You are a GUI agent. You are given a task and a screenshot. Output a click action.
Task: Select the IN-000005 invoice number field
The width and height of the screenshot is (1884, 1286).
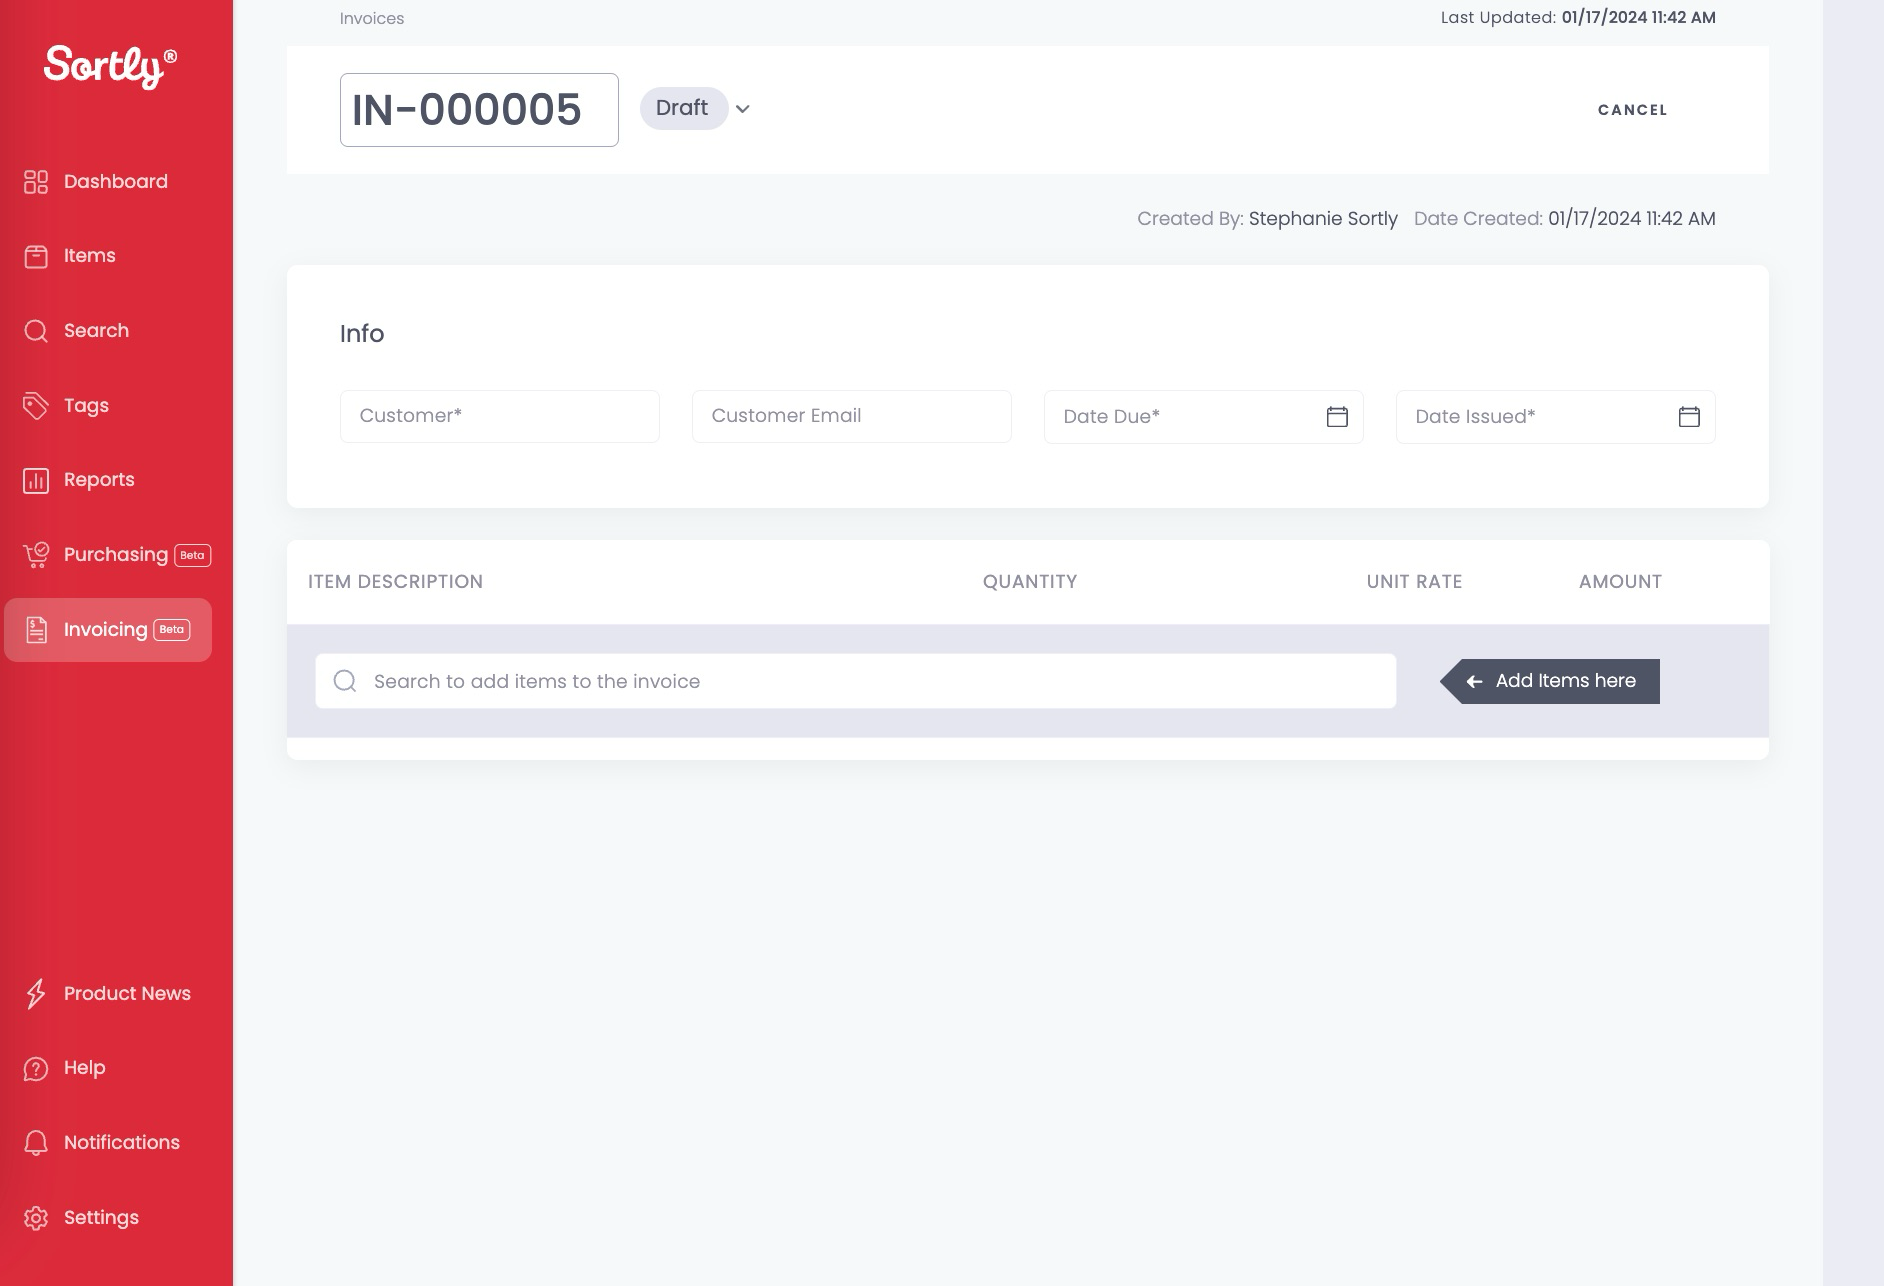pos(478,109)
